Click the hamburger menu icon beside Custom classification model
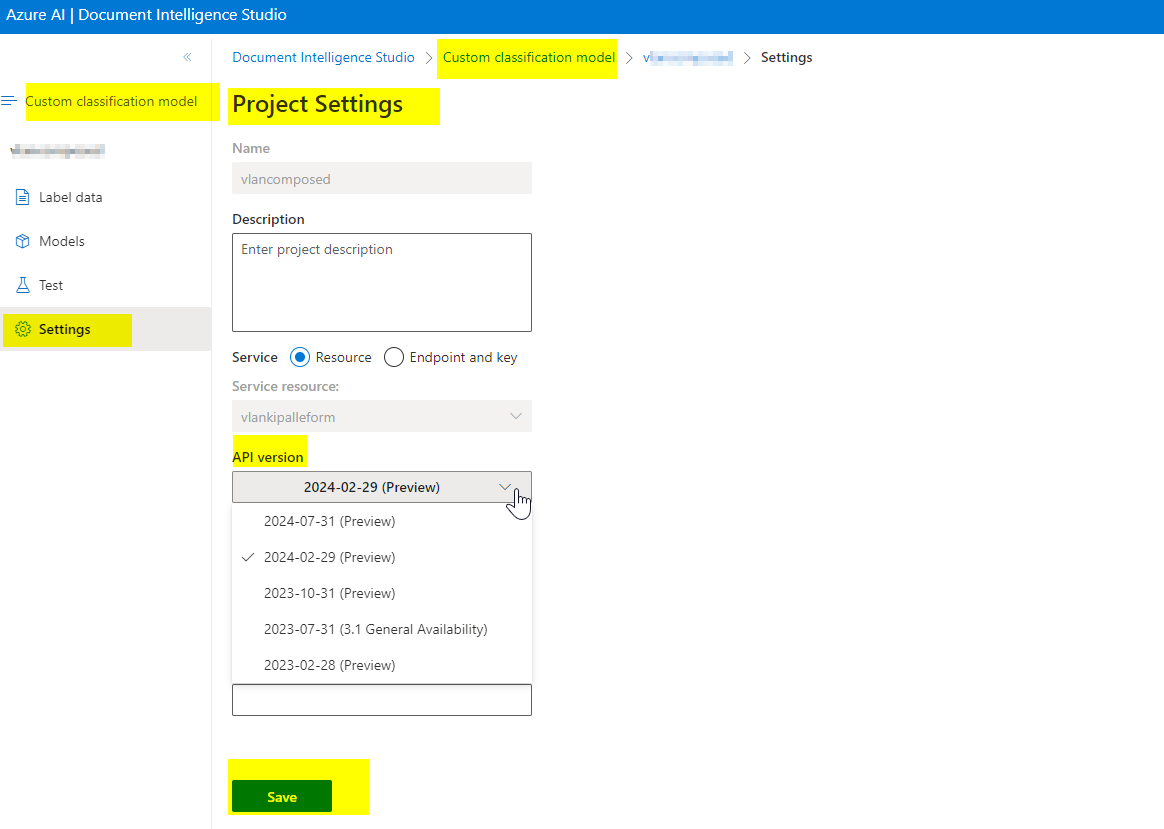 [x=9, y=101]
